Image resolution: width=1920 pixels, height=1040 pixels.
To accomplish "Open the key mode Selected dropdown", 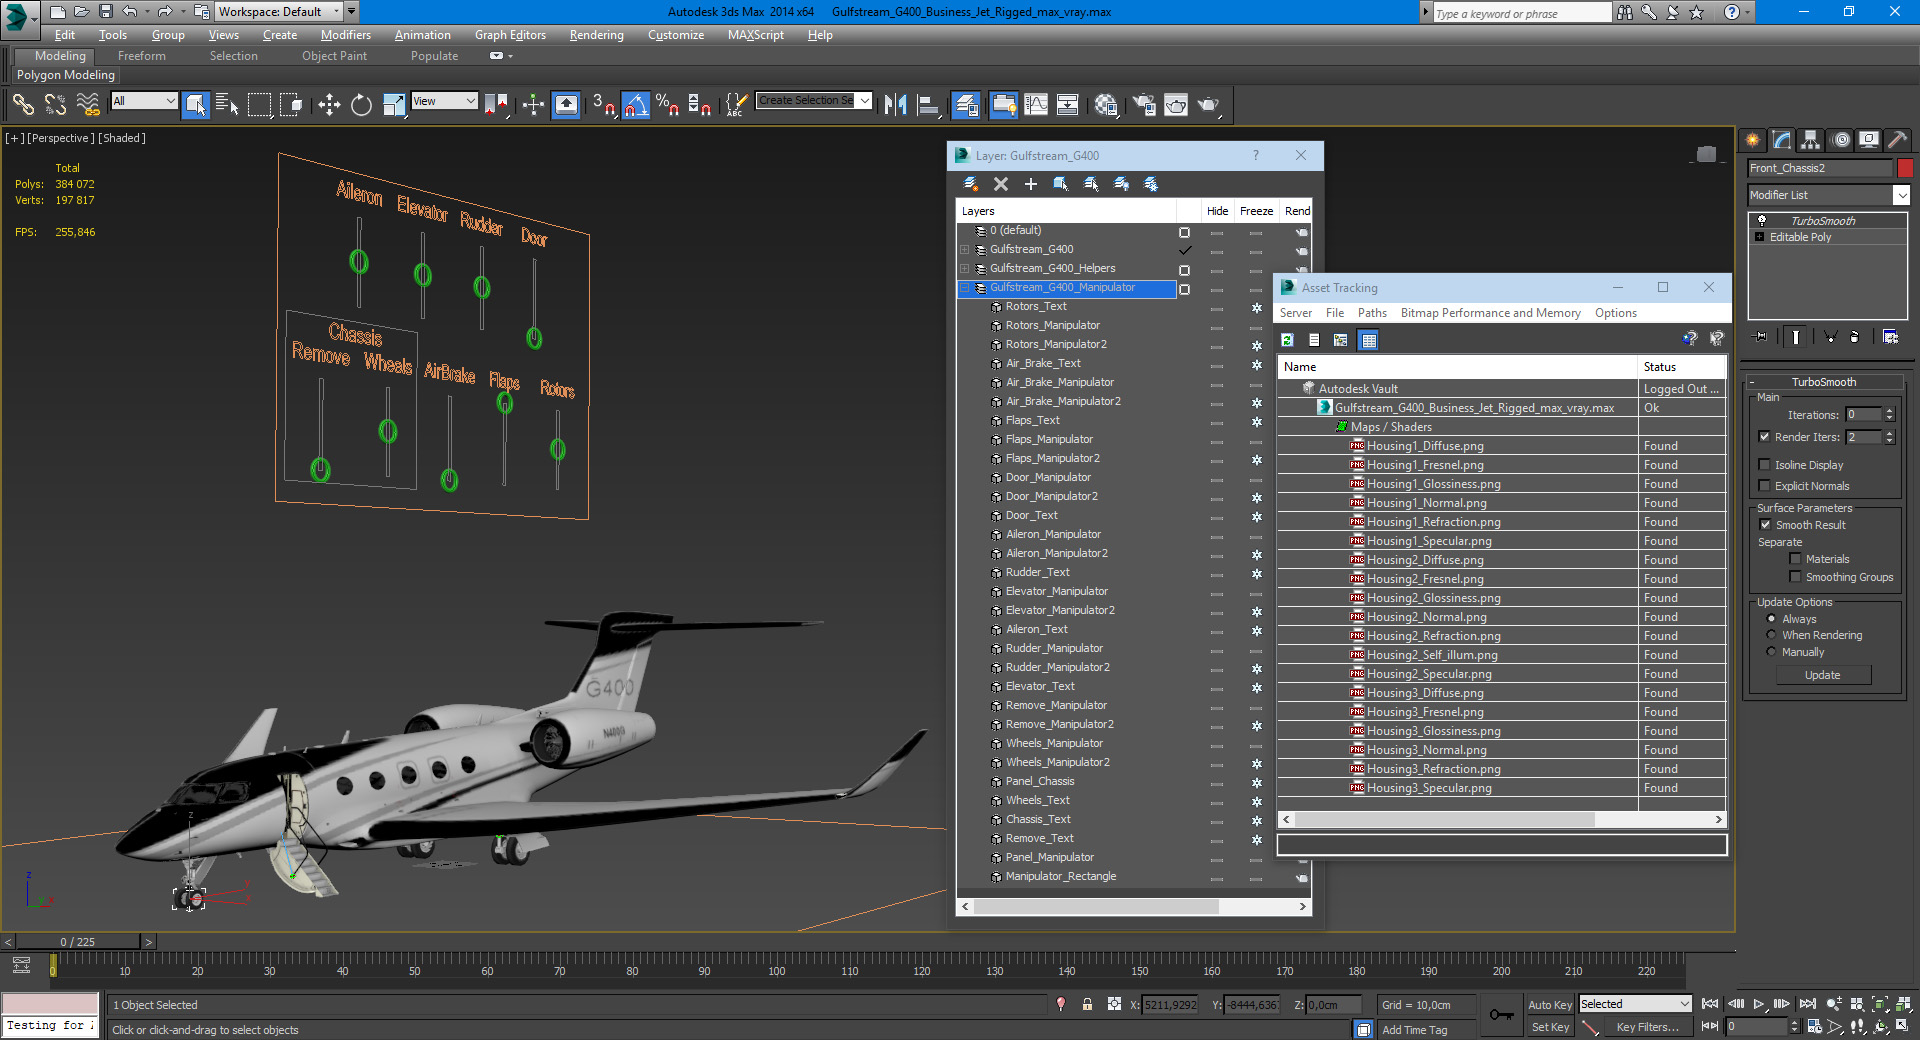I will pyautogui.click(x=1635, y=1004).
